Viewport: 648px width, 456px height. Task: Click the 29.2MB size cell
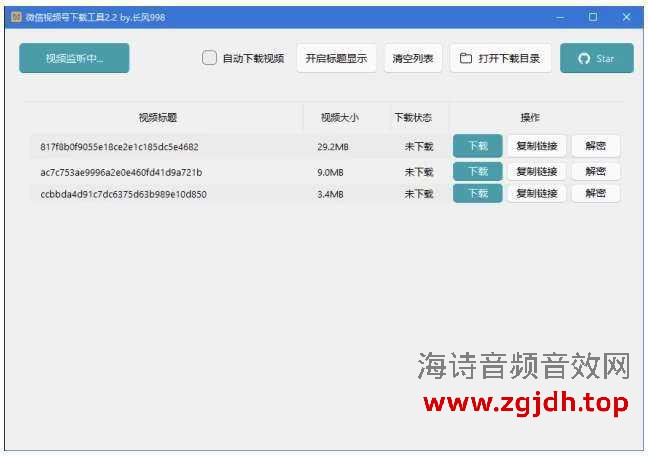[x=333, y=147]
